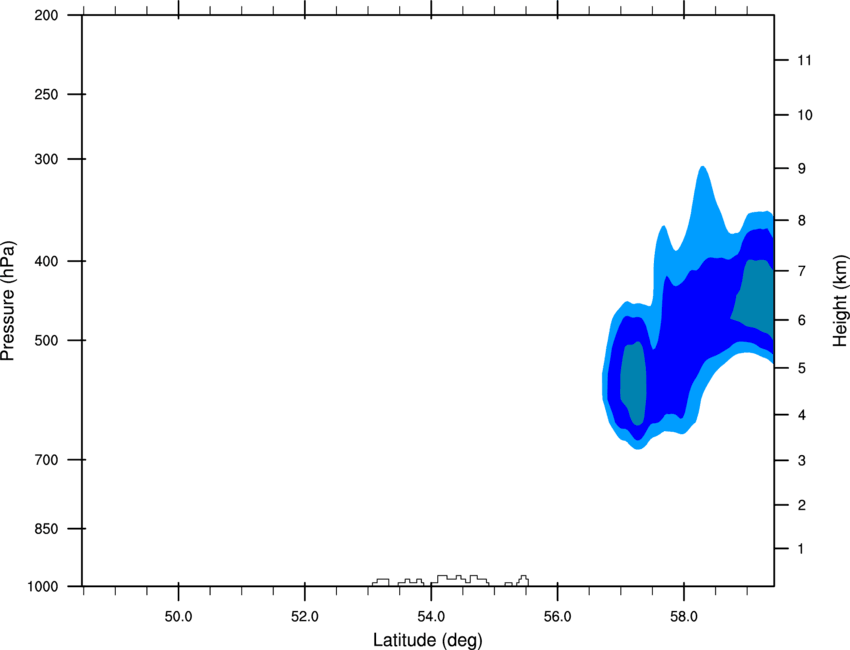Pick the 1 km height label
The height and width of the screenshot is (650, 850).
(x=801, y=549)
